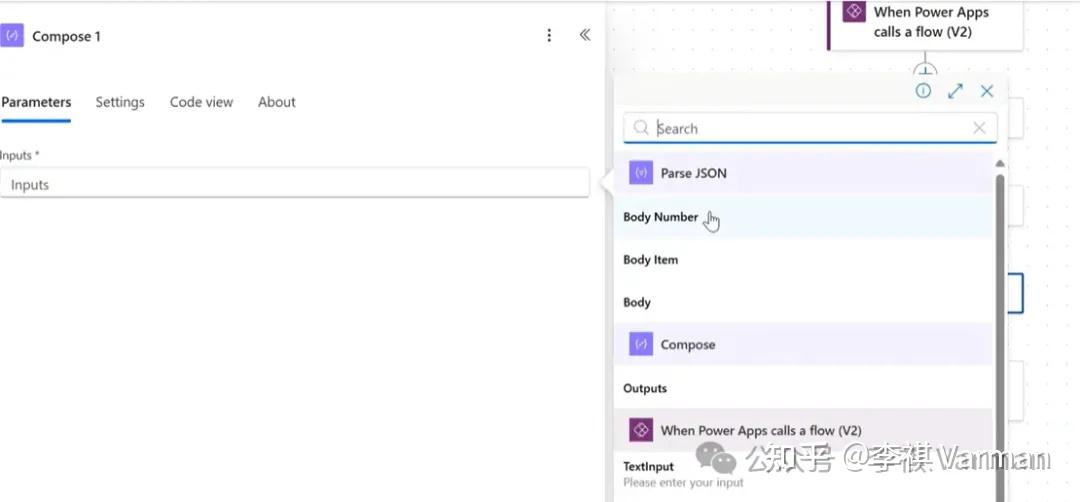Viewport: 1080px width, 502px height.
Task: Click the Compose section icon in list
Action: (641, 344)
